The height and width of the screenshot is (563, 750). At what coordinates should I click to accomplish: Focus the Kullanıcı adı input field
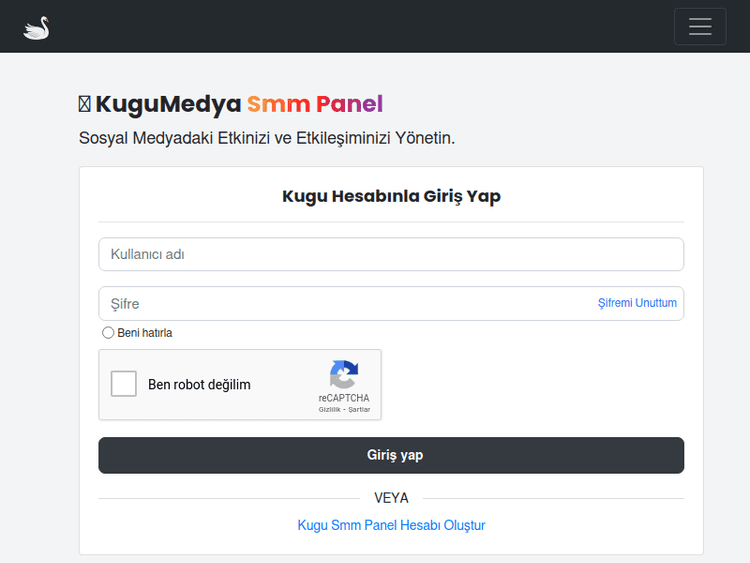391,254
